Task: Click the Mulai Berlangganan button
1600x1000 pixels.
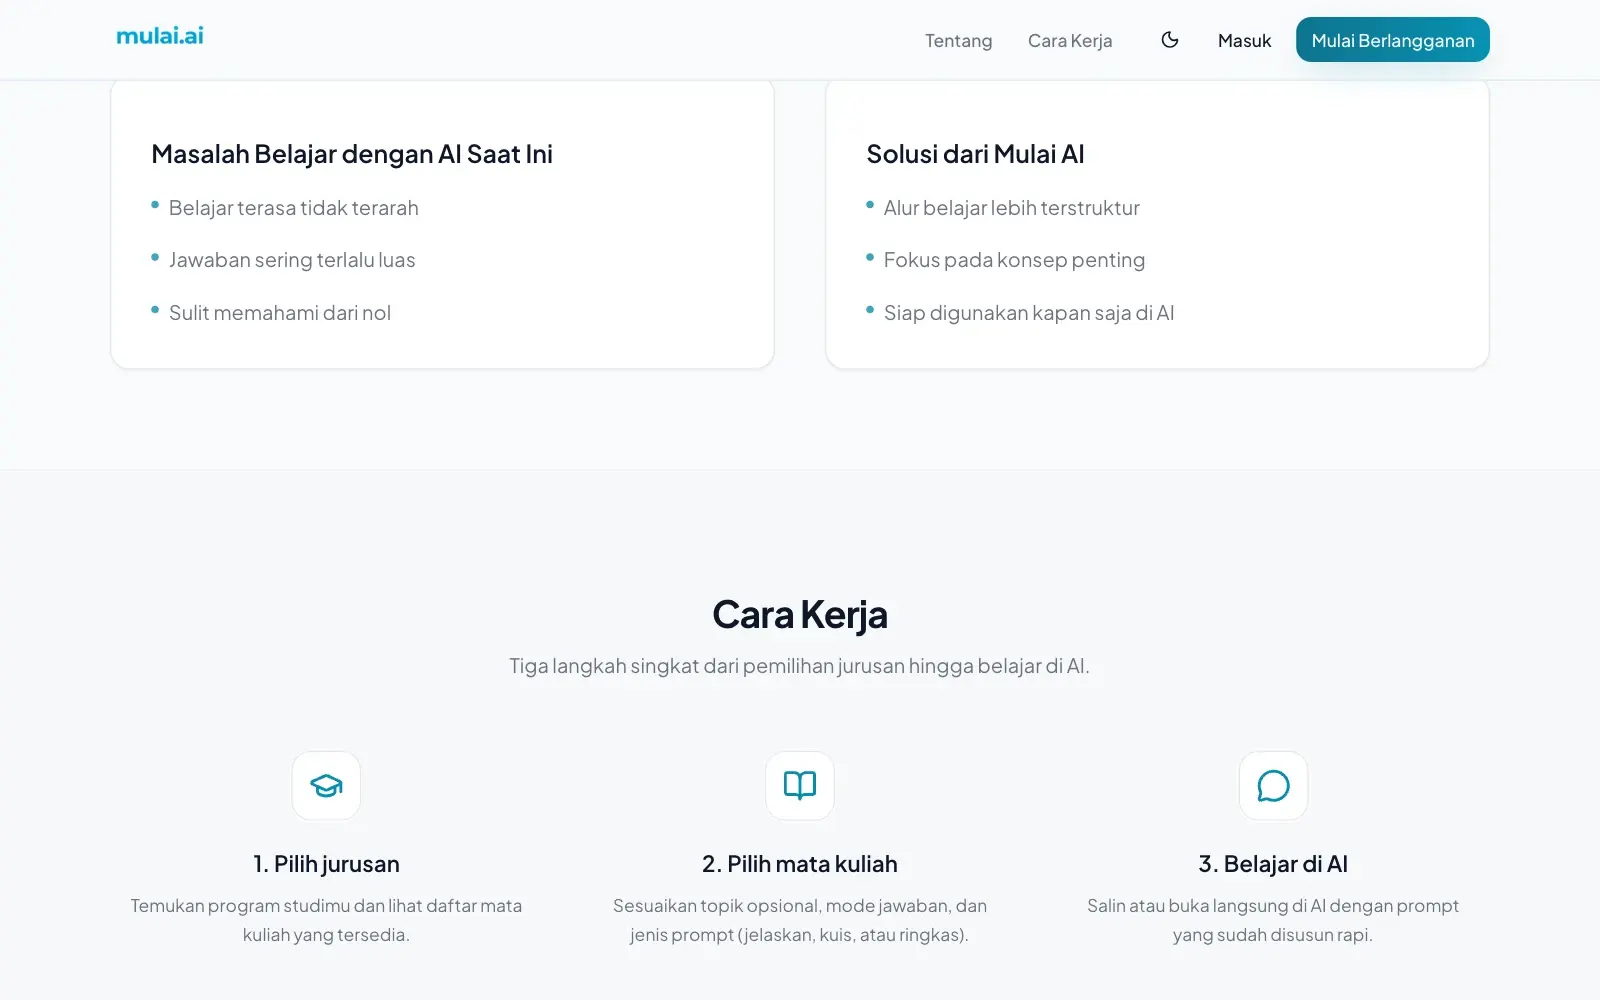Action: (1393, 40)
